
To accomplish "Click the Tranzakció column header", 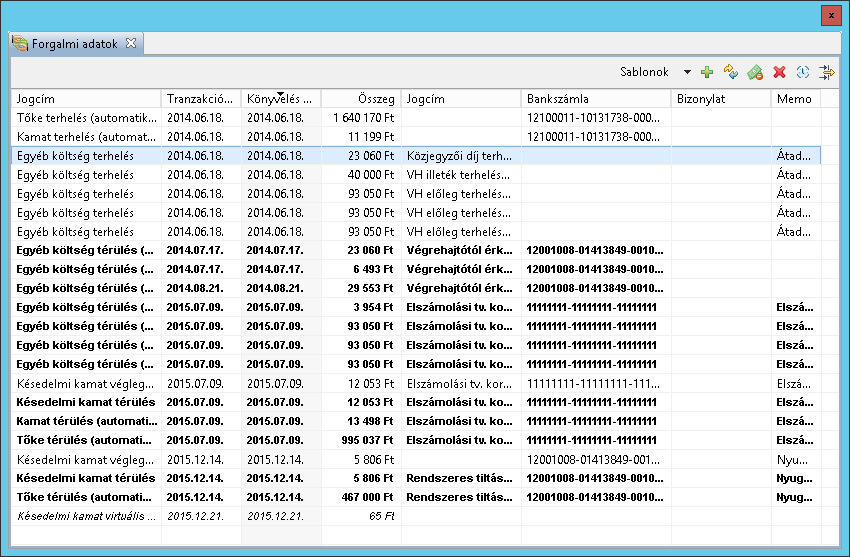I will pyautogui.click(x=200, y=99).
